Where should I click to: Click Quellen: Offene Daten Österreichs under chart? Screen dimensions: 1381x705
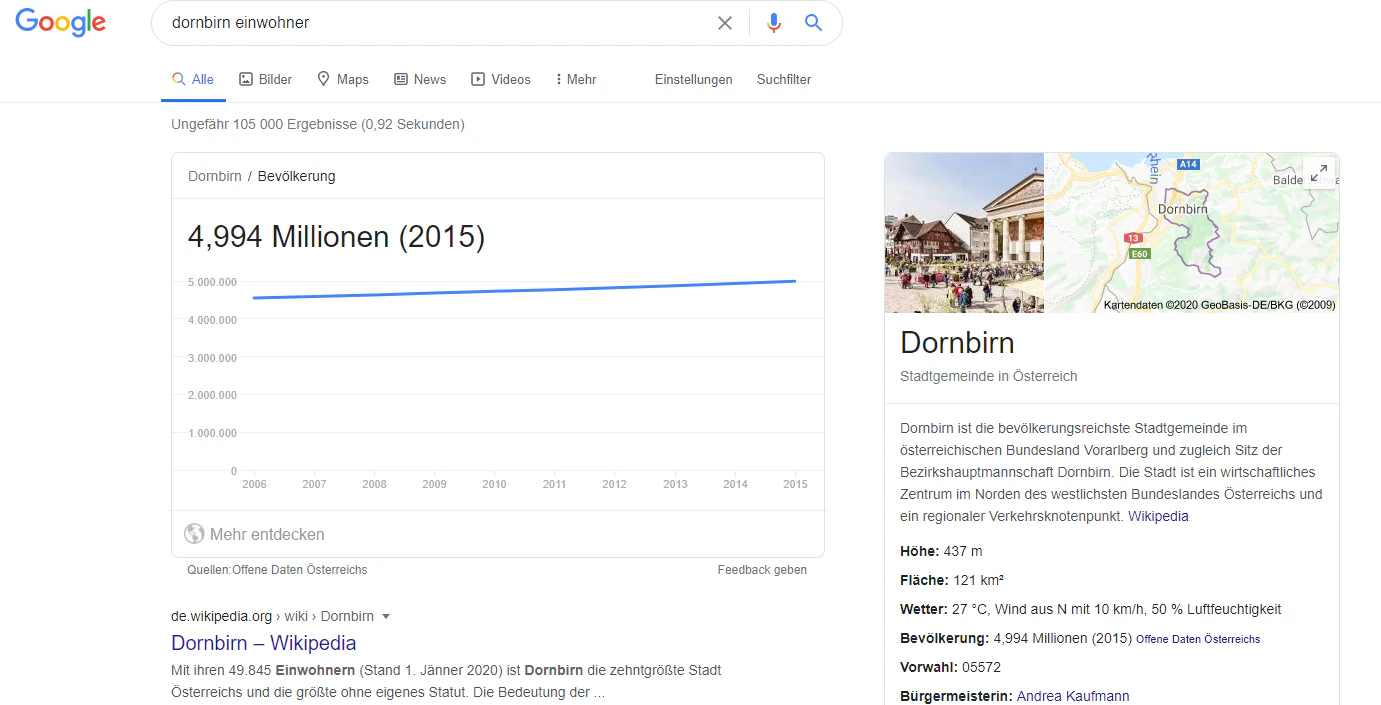[x=277, y=570]
